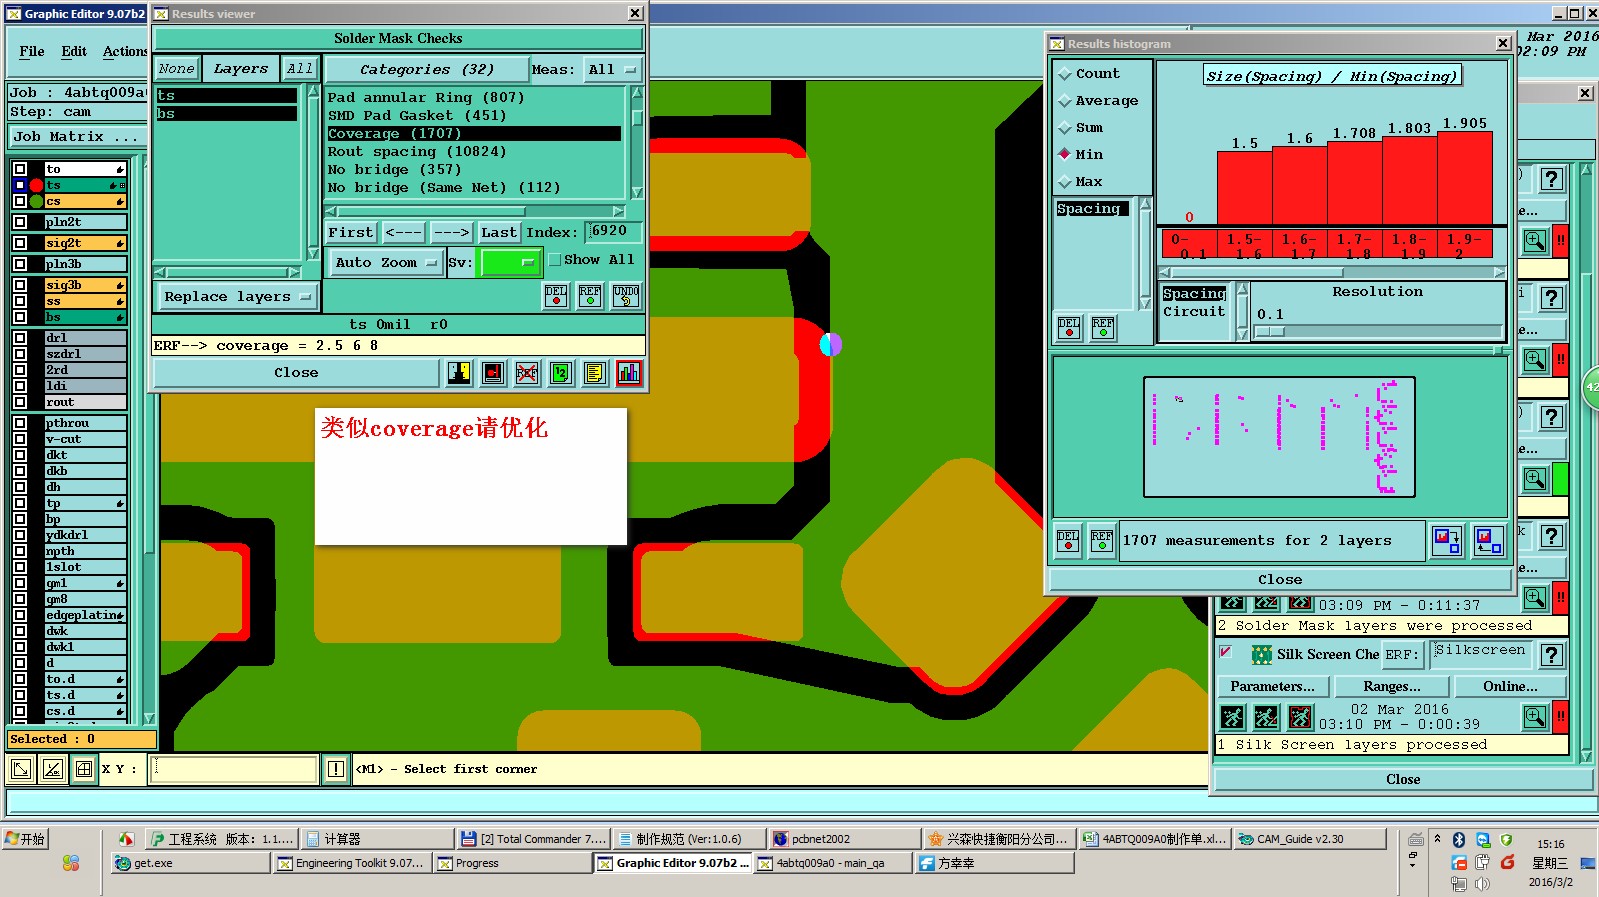Click the REF icon under the histogram radio list
Viewport: 1599px width, 897px height.
coord(1103,328)
